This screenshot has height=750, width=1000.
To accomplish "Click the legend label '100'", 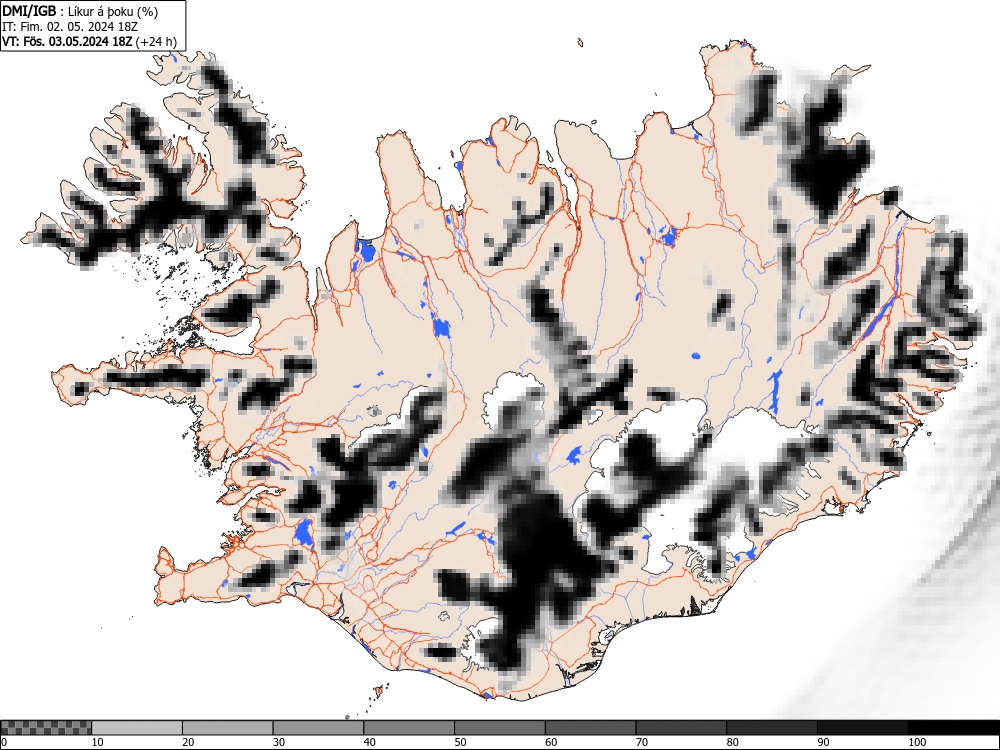I will click(916, 742).
